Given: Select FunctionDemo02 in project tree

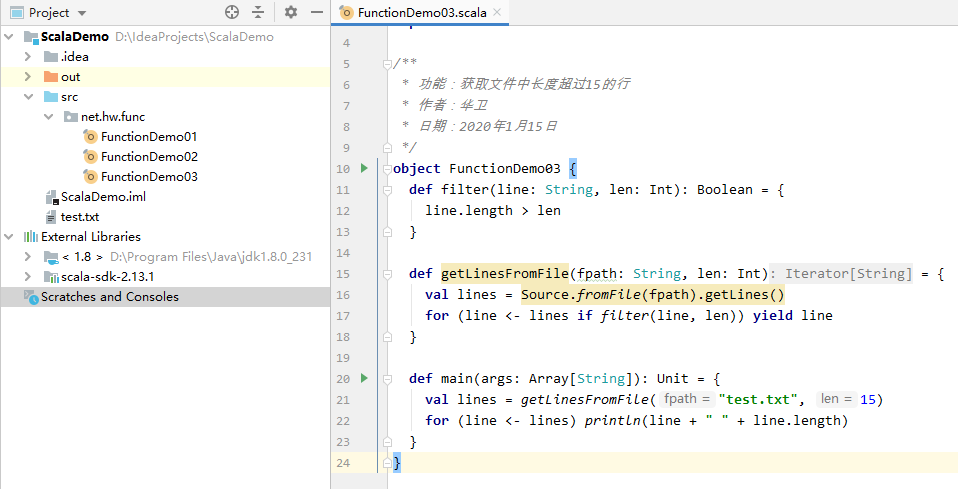Looking at the screenshot, I should [149, 156].
